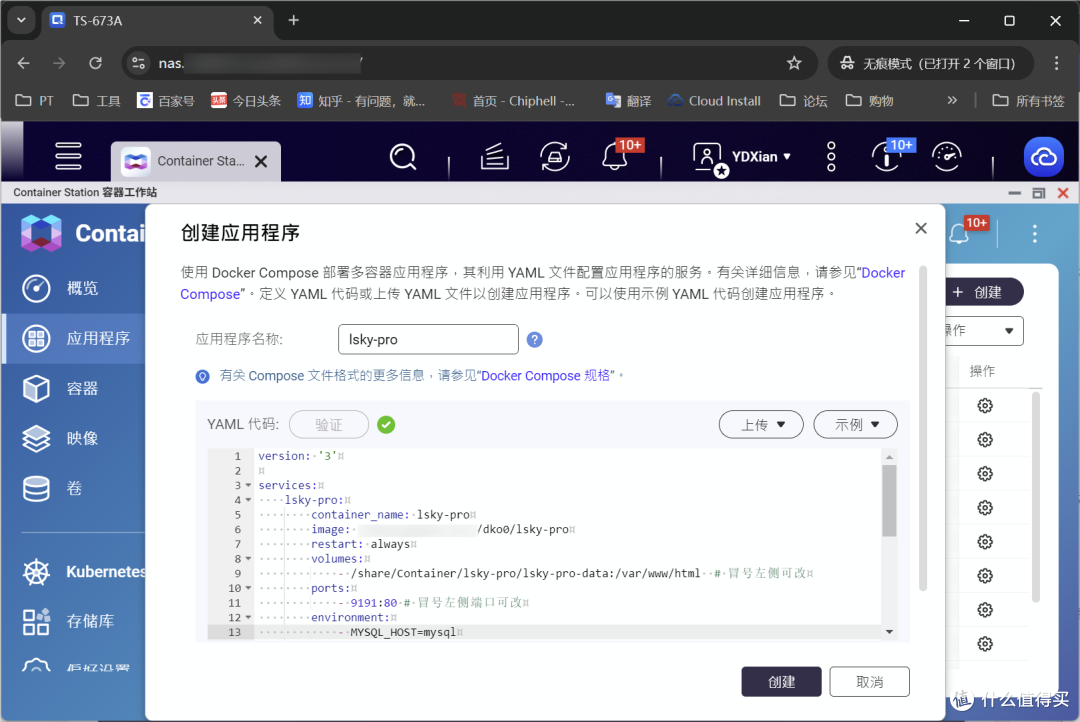
Task: Collapse the services fold arrow at line 3
Action: [x=249, y=486]
